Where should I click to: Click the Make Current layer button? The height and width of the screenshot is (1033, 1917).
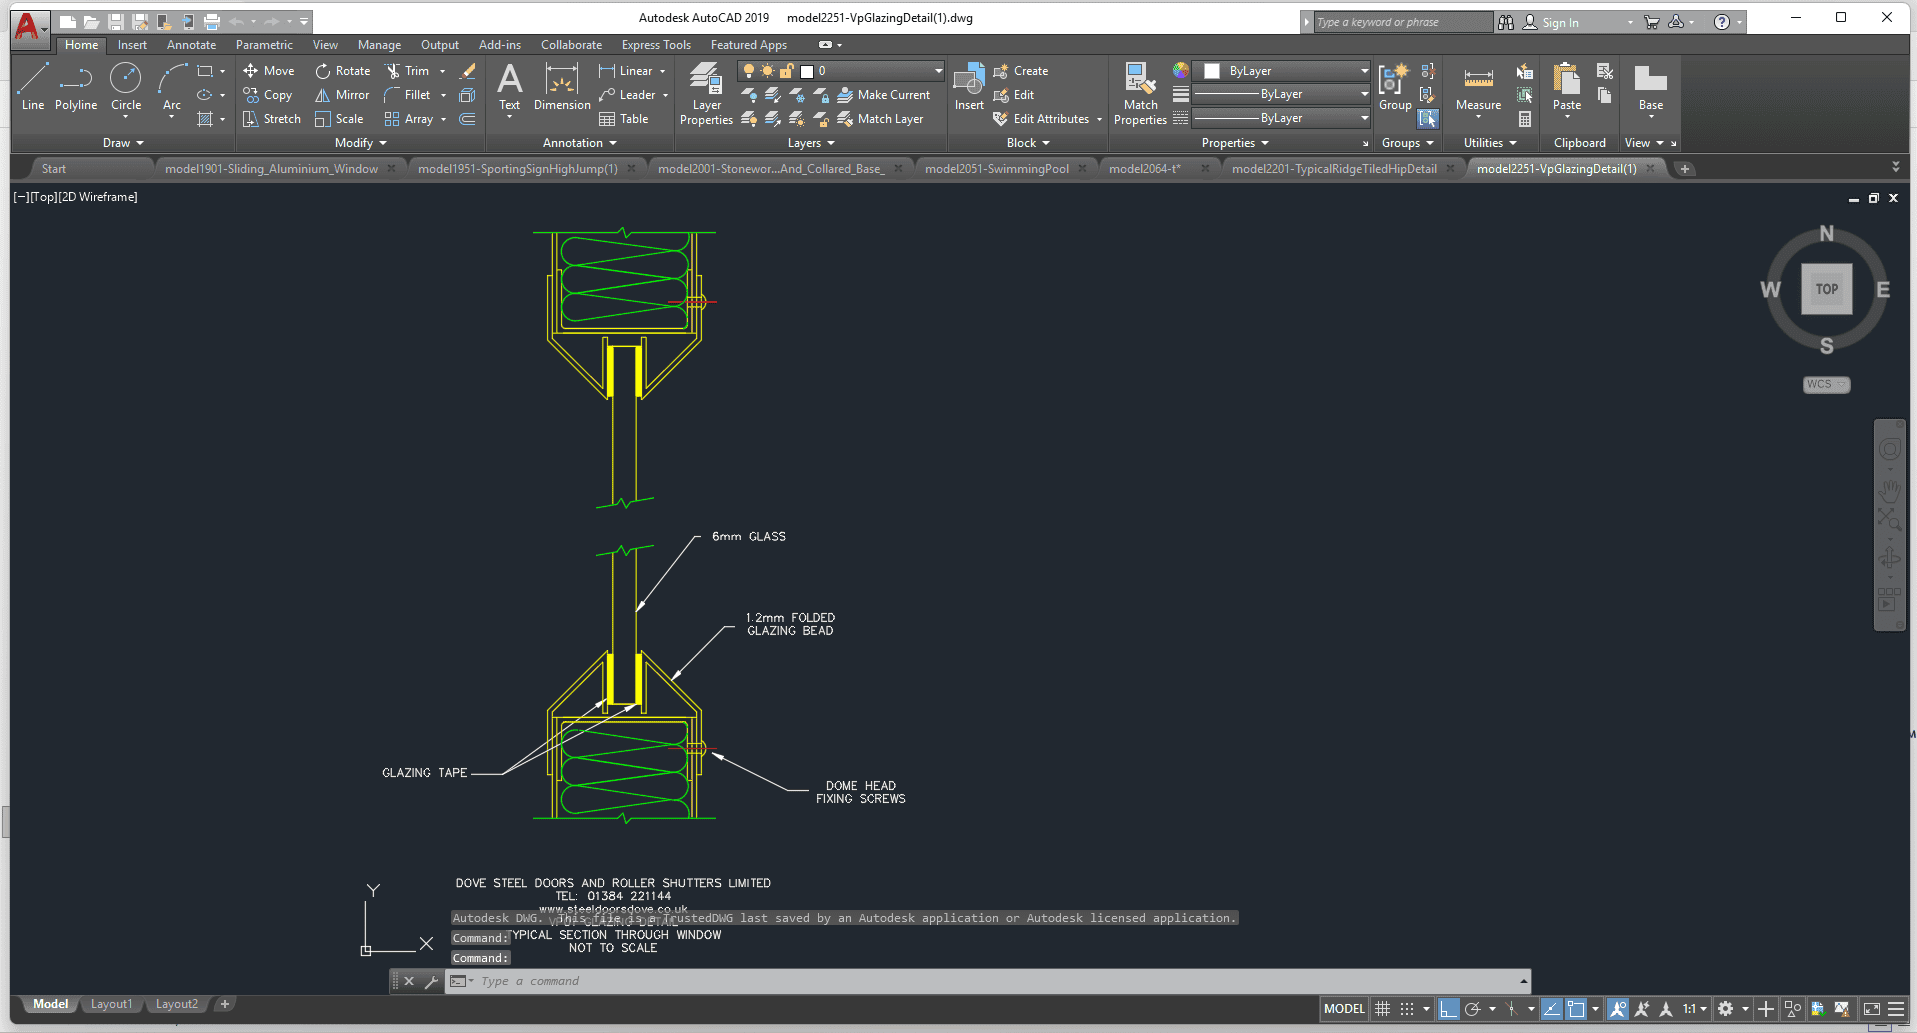point(884,95)
